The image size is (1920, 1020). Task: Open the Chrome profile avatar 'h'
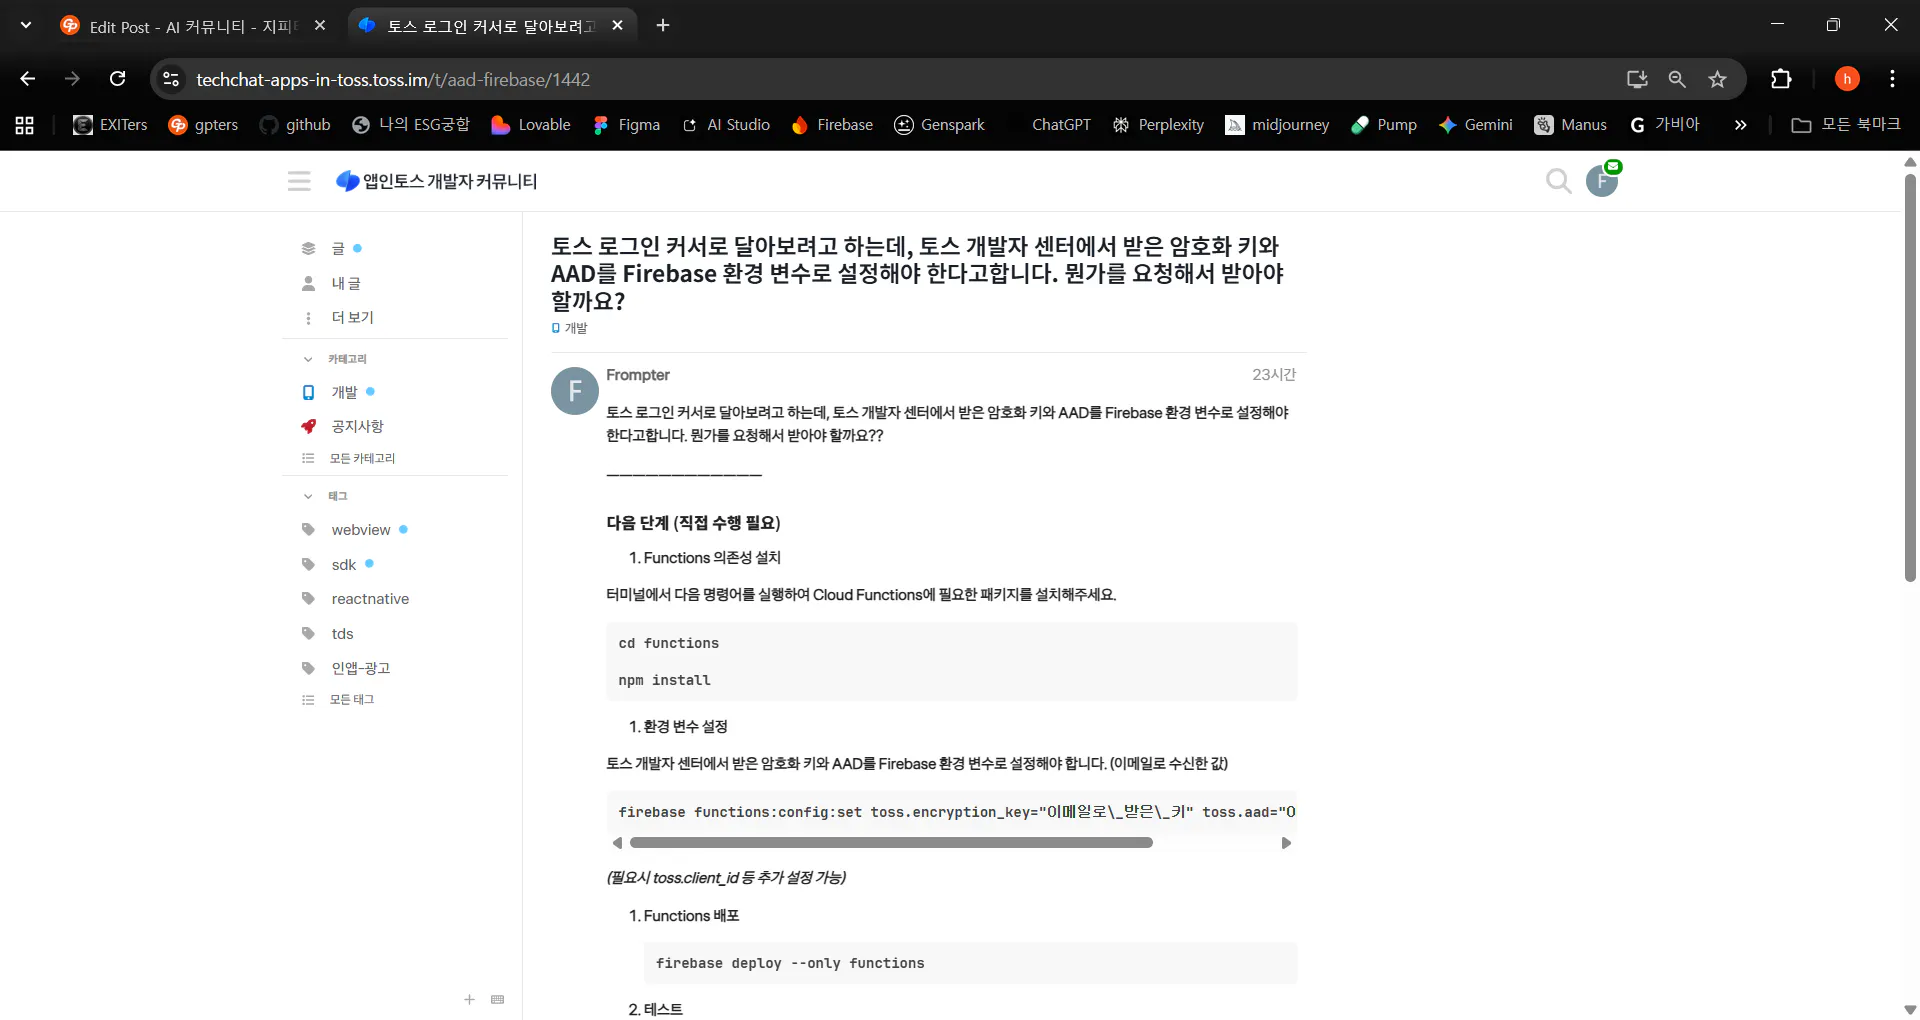(x=1847, y=79)
